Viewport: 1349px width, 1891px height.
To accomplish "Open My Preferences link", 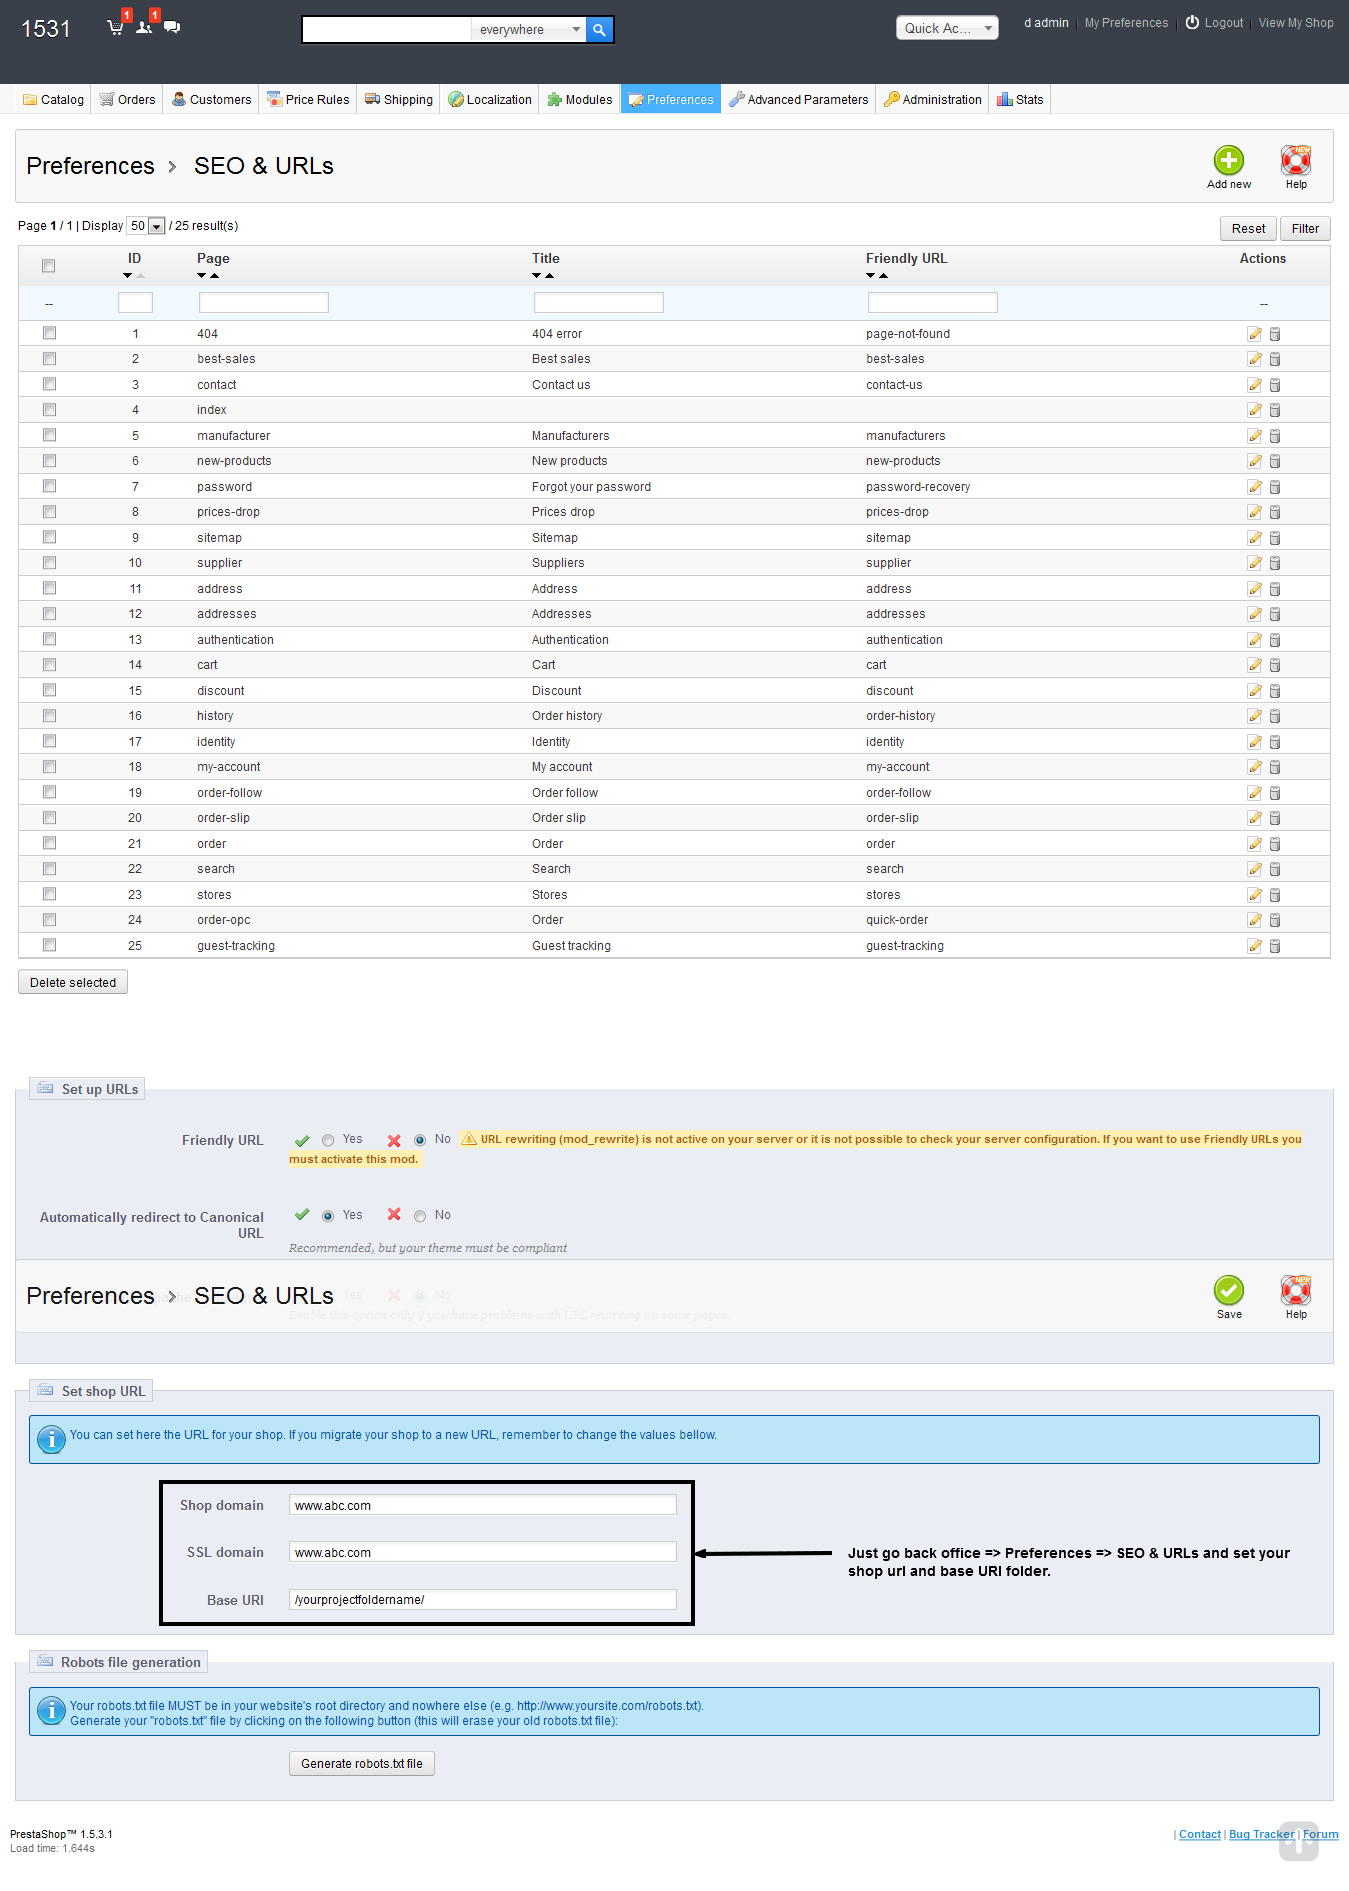I will pyautogui.click(x=1126, y=23).
